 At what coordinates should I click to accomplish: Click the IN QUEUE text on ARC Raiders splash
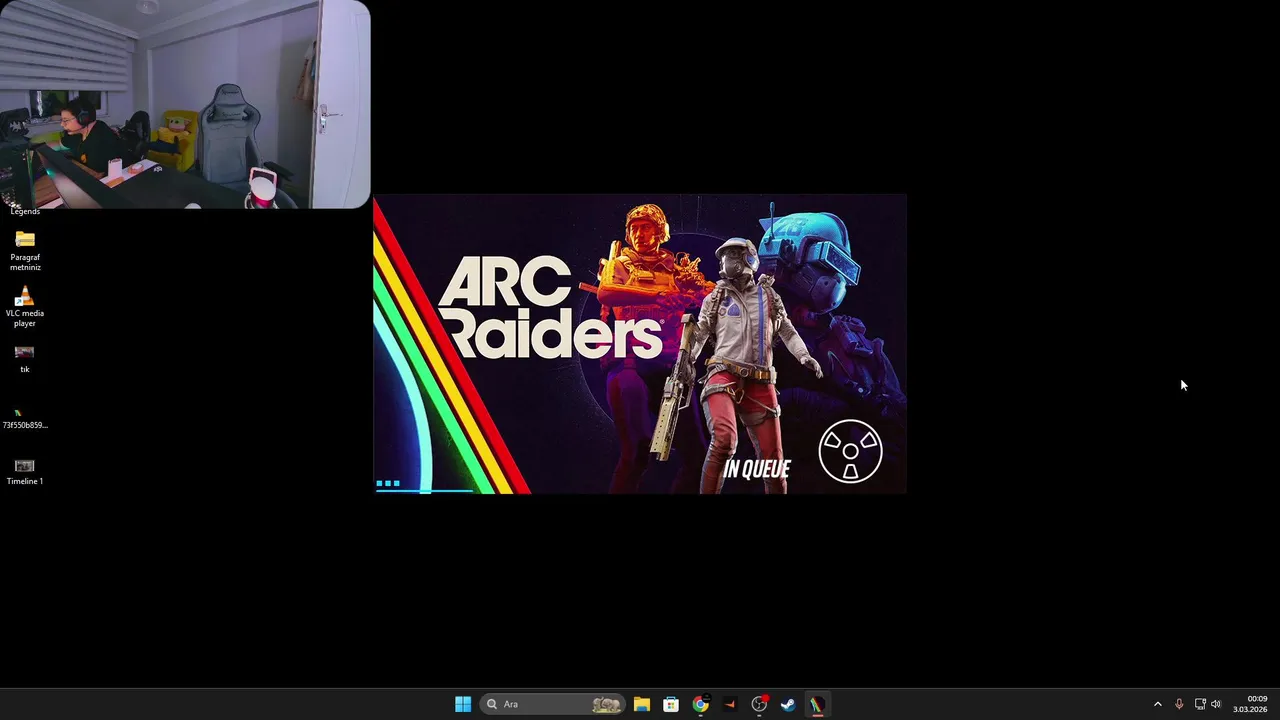tap(757, 469)
